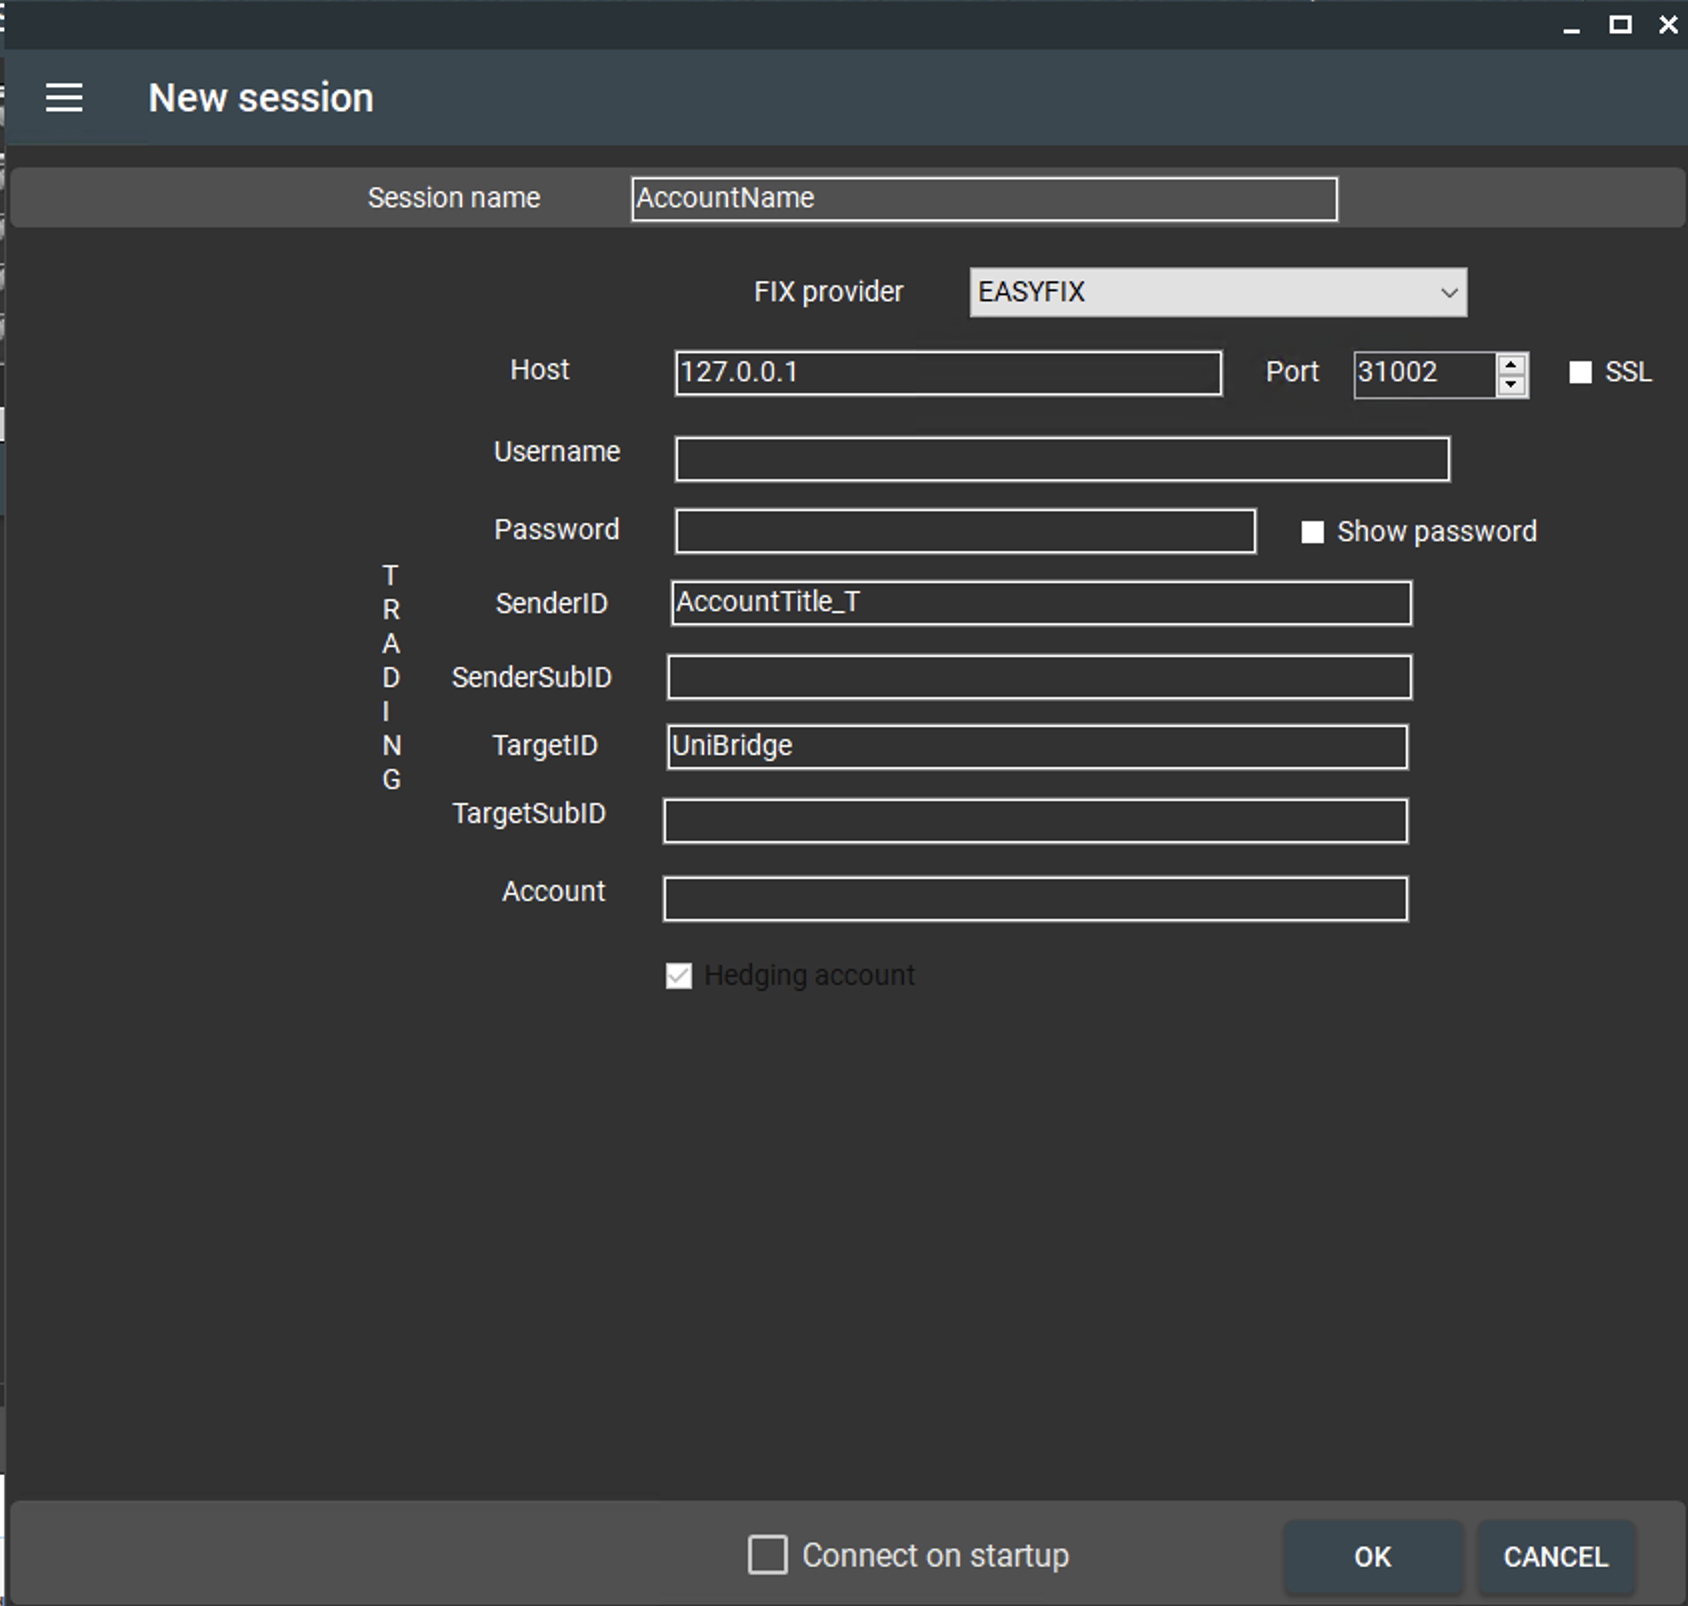
Task: Minimize the New session window
Action: [x=1571, y=26]
